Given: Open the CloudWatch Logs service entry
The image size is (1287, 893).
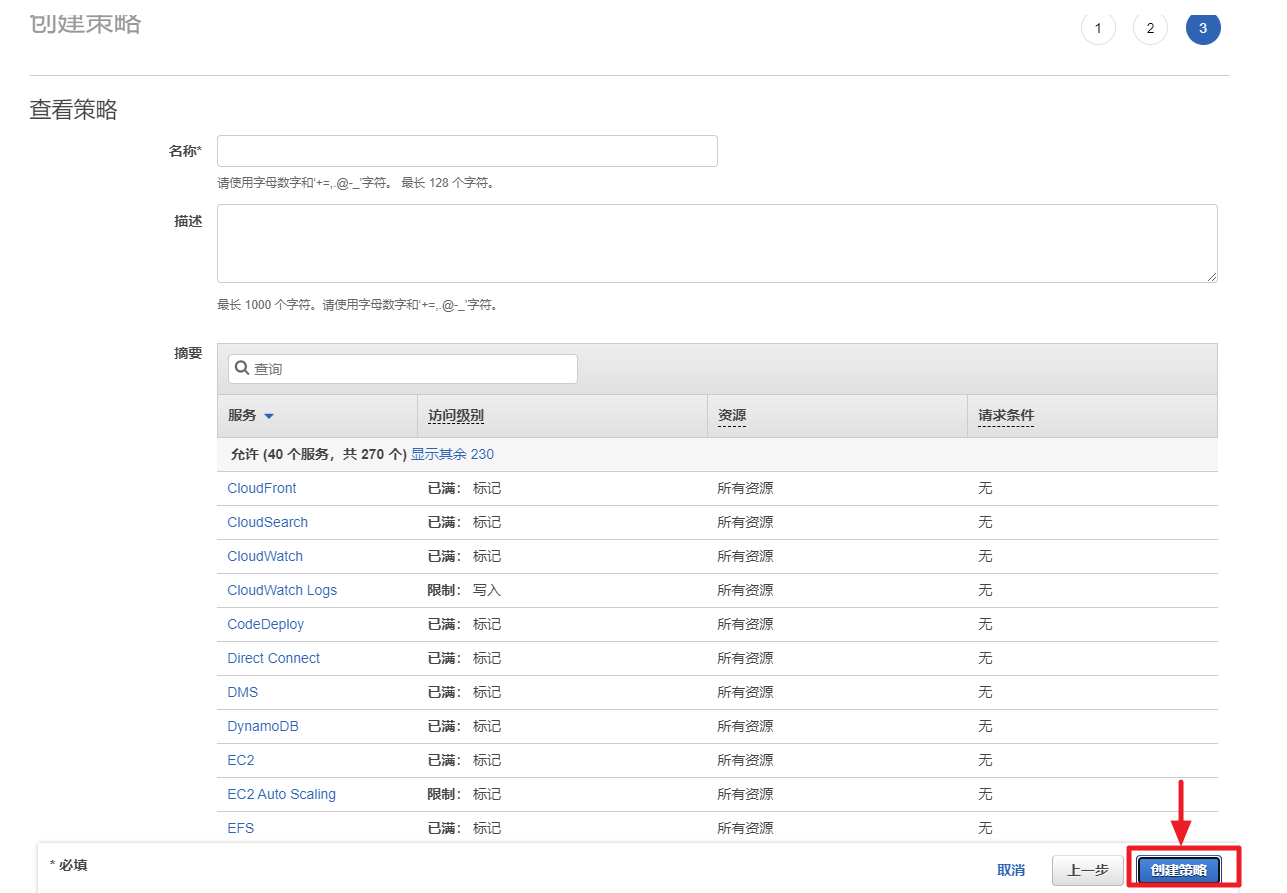Looking at the screenshot, I should (282, 590).
